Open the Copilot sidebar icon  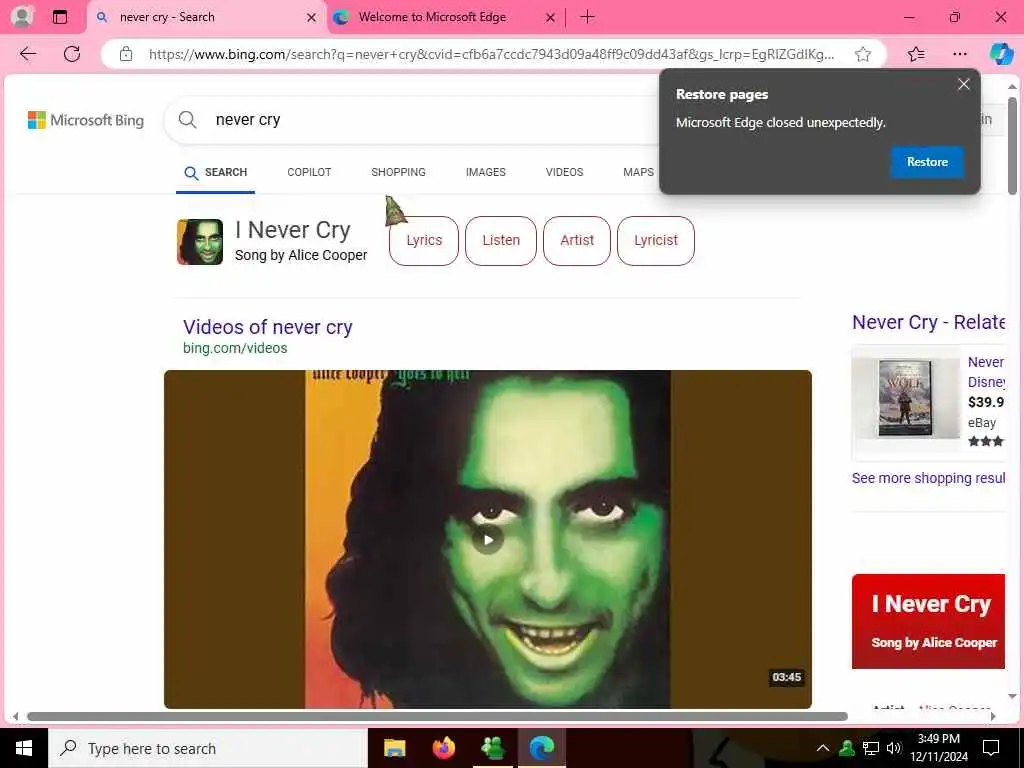coord(1001,54)
